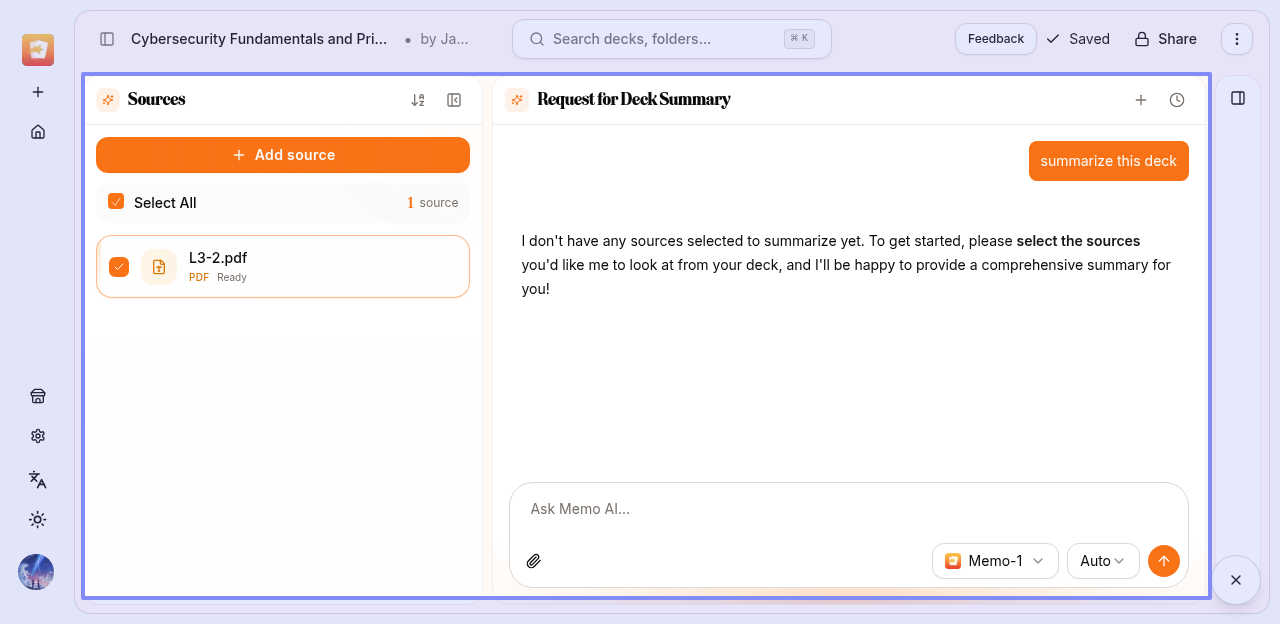Open chat history clock icon

[1177, 100]
